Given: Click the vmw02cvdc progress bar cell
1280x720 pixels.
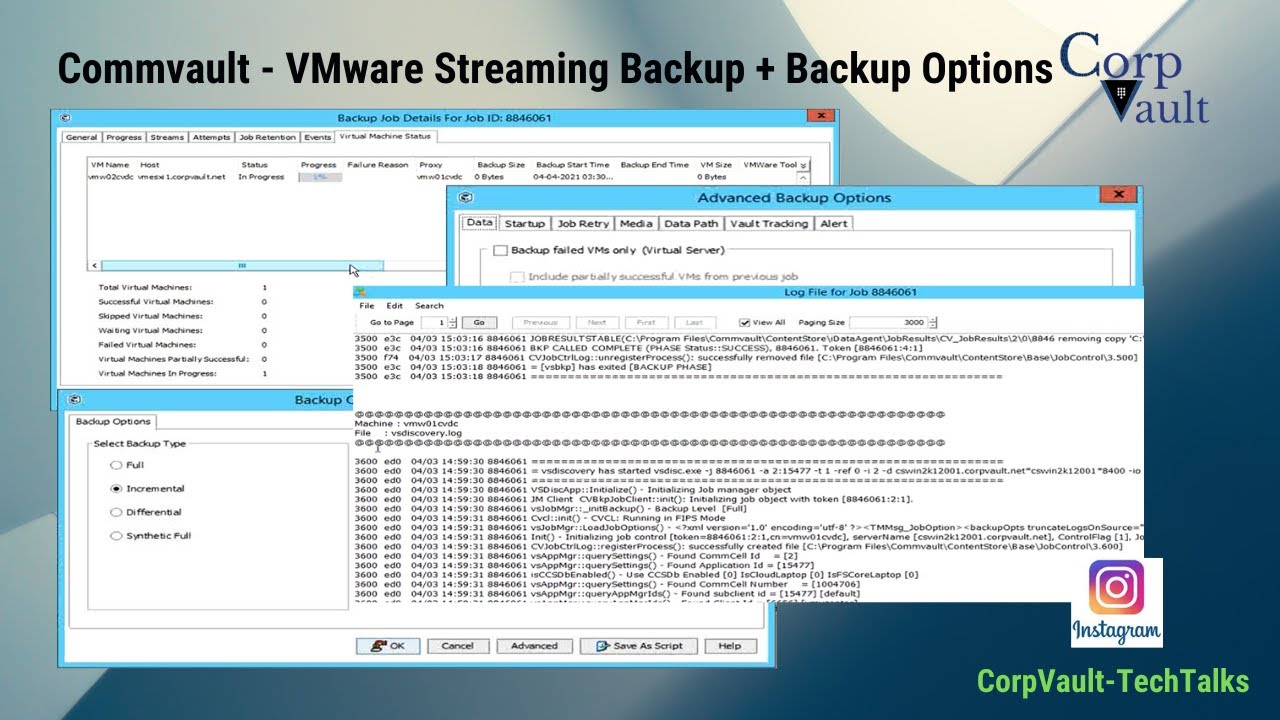Looking at the screenshot, I should pyautogui.click(x=321, y=177).
